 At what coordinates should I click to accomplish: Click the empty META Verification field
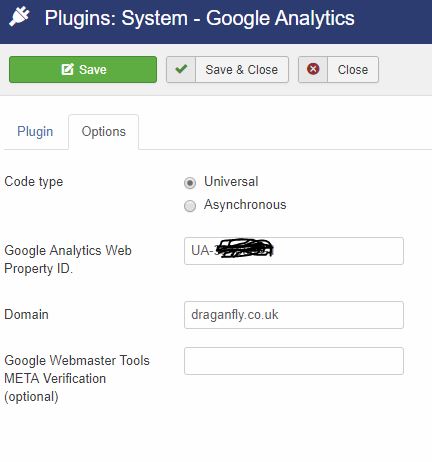(294, 361)
